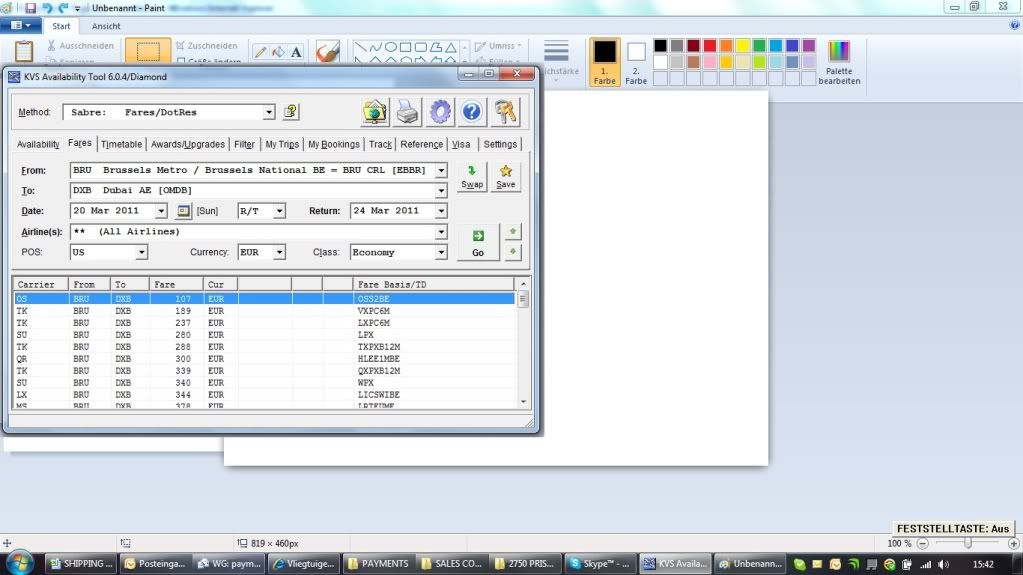The height and width of the screenshot is (575, 1023).
Task: Expand the Class dropdown showing Economy
Action: click(x=441, y=252)
